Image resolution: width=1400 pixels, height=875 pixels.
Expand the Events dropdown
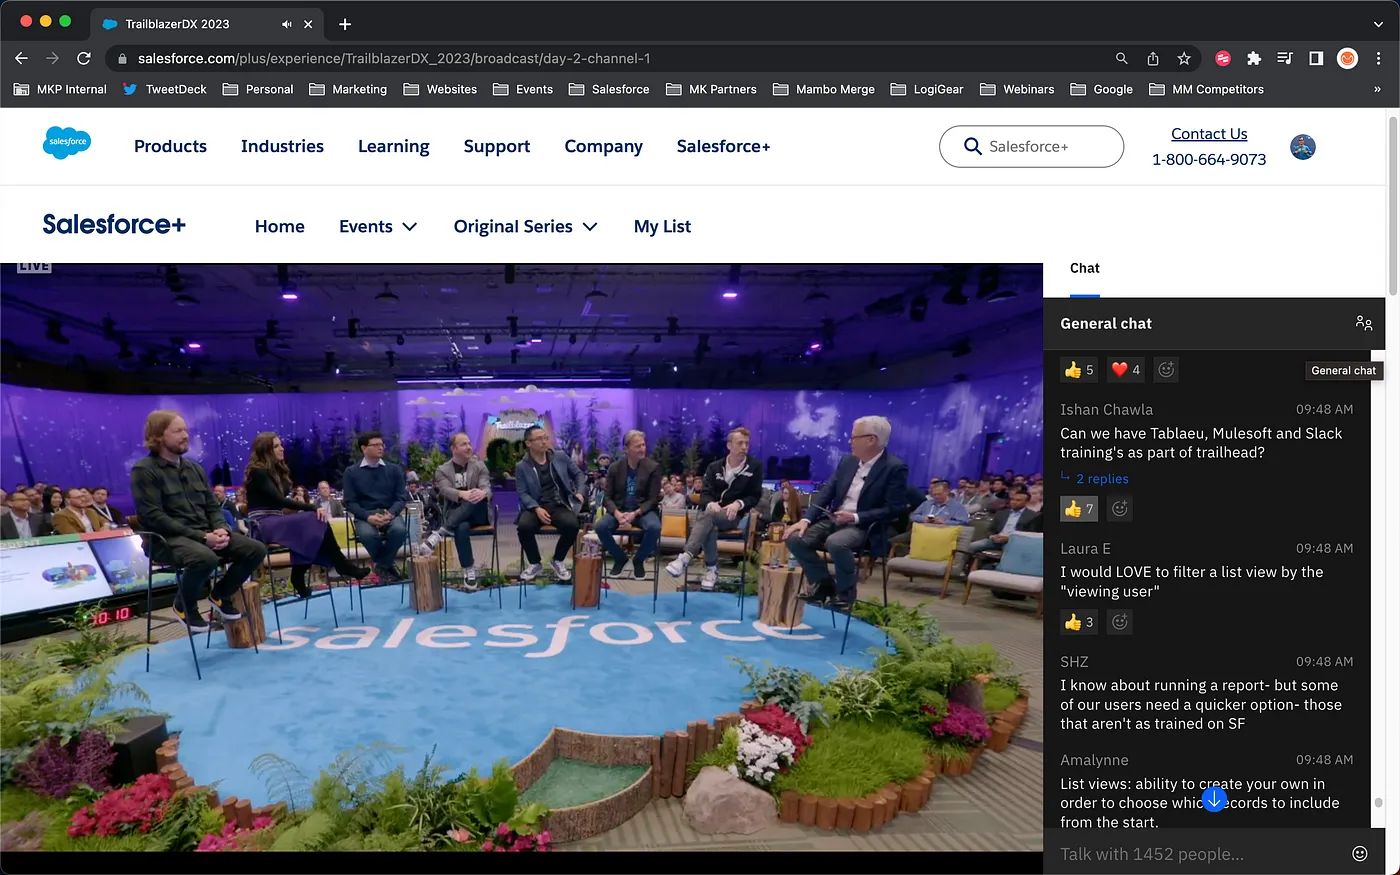click(378, 226)
